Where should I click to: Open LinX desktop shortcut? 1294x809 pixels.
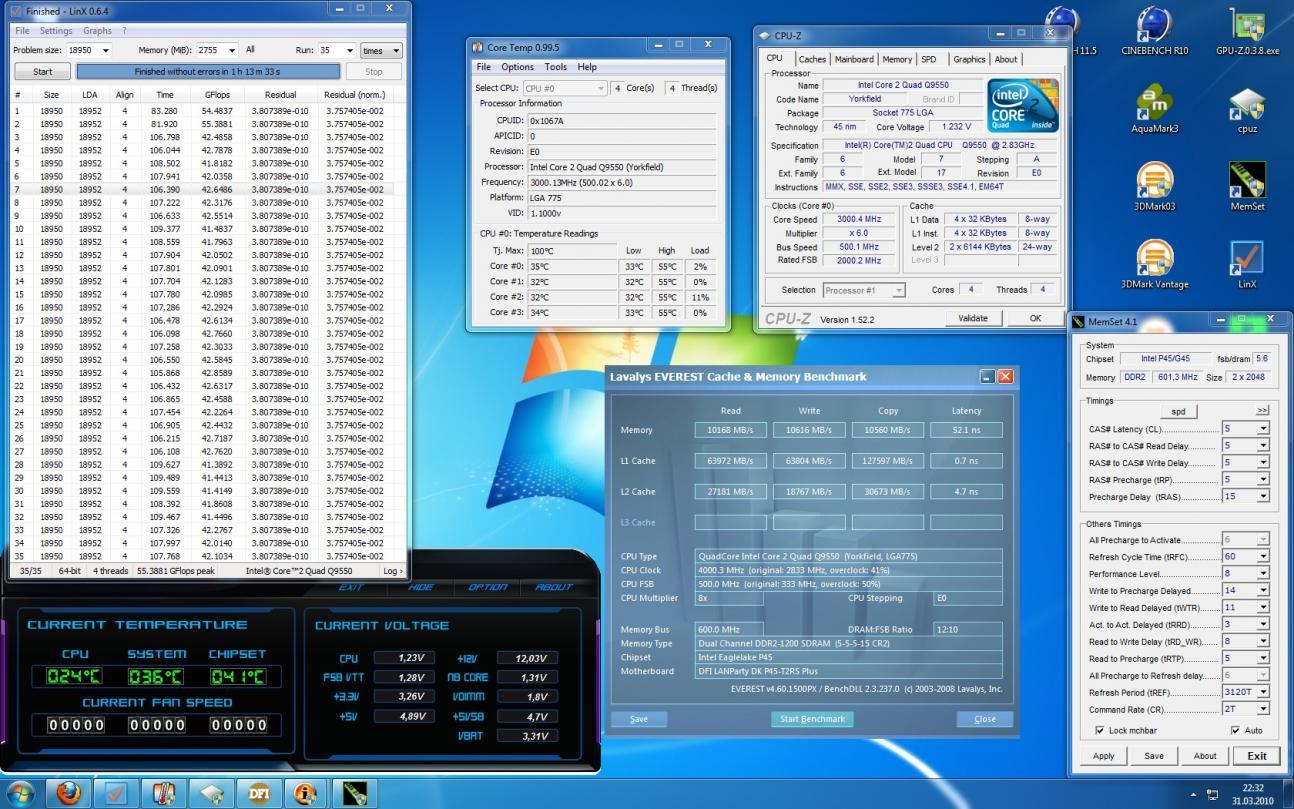point(1247,265)
